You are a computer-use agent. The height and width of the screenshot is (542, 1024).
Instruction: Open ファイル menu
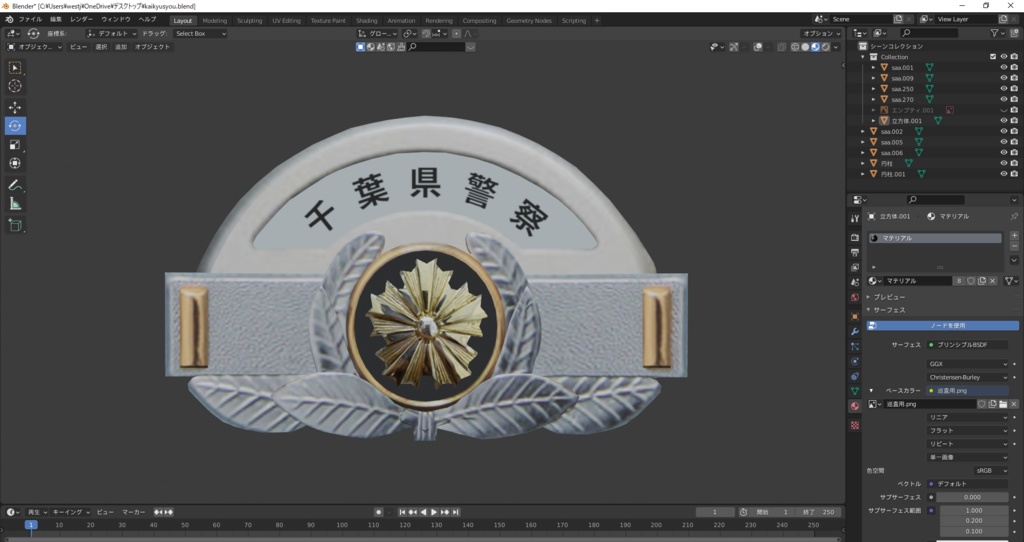tap(30, 20)
